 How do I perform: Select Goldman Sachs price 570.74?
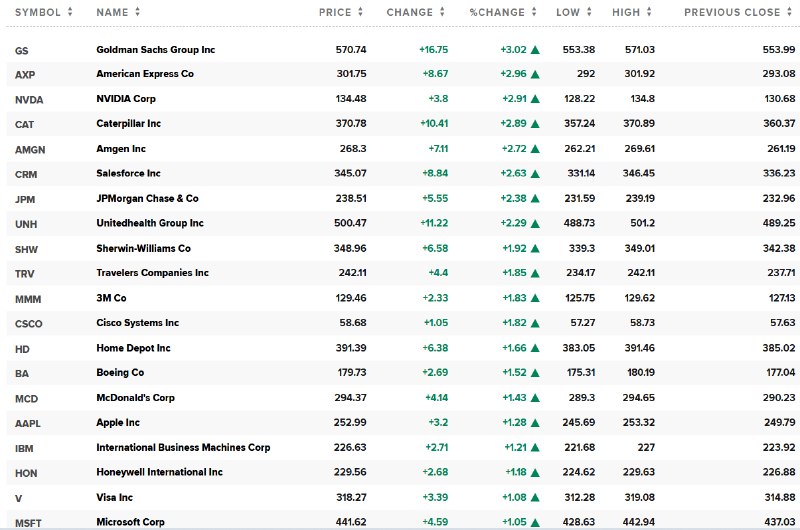[x=351, y=49]
